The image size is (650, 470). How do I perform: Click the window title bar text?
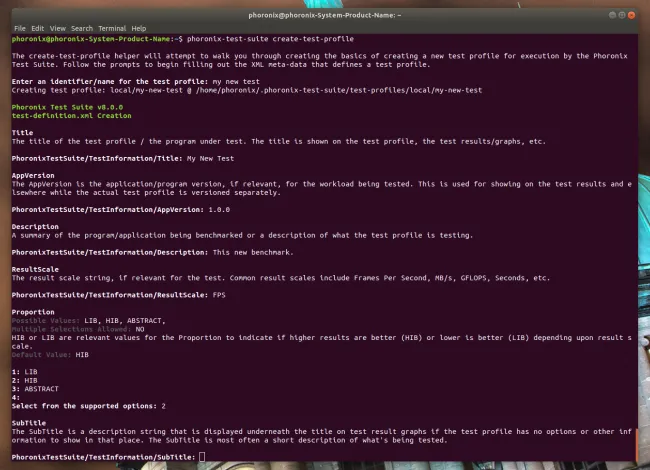[x=325, y=15]
